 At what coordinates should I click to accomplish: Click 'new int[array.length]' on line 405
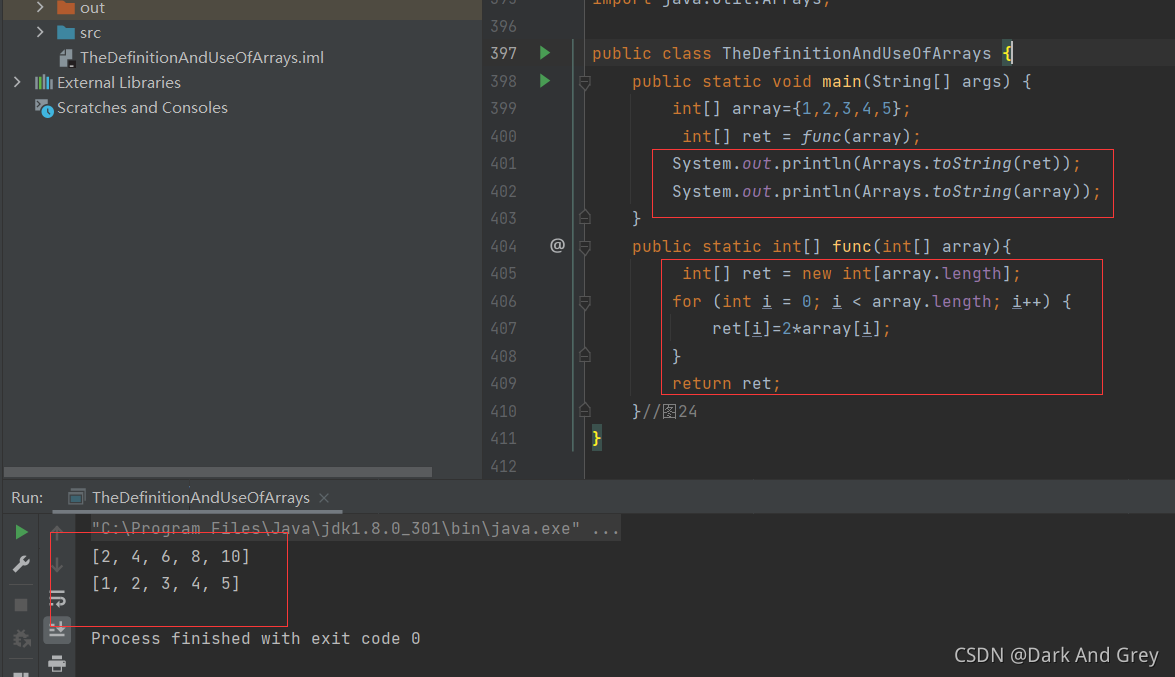[x=906, y=274]
